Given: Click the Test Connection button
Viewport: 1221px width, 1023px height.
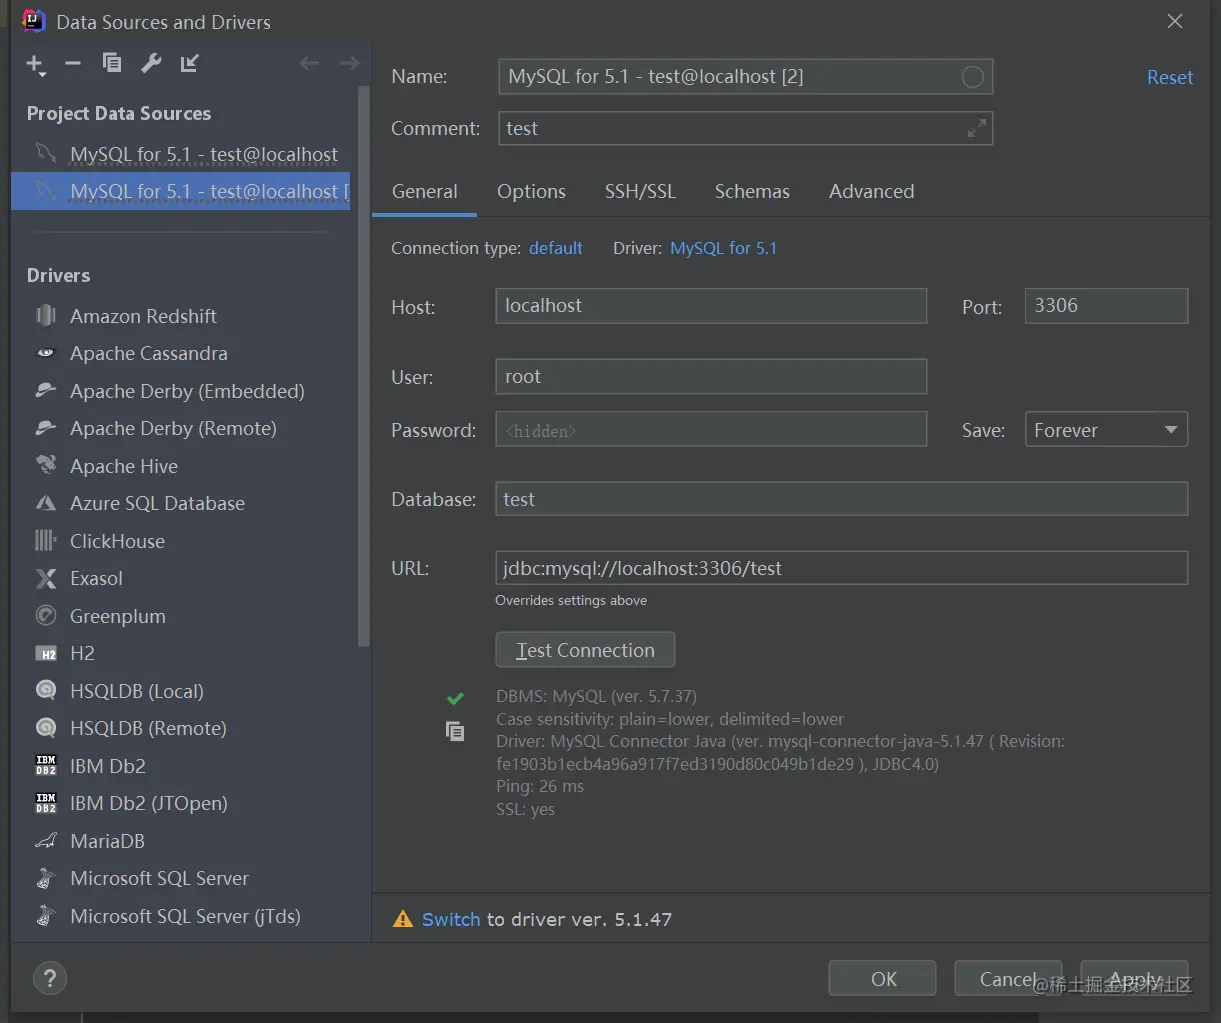Looking at the screenshot, I should [585, 650].
